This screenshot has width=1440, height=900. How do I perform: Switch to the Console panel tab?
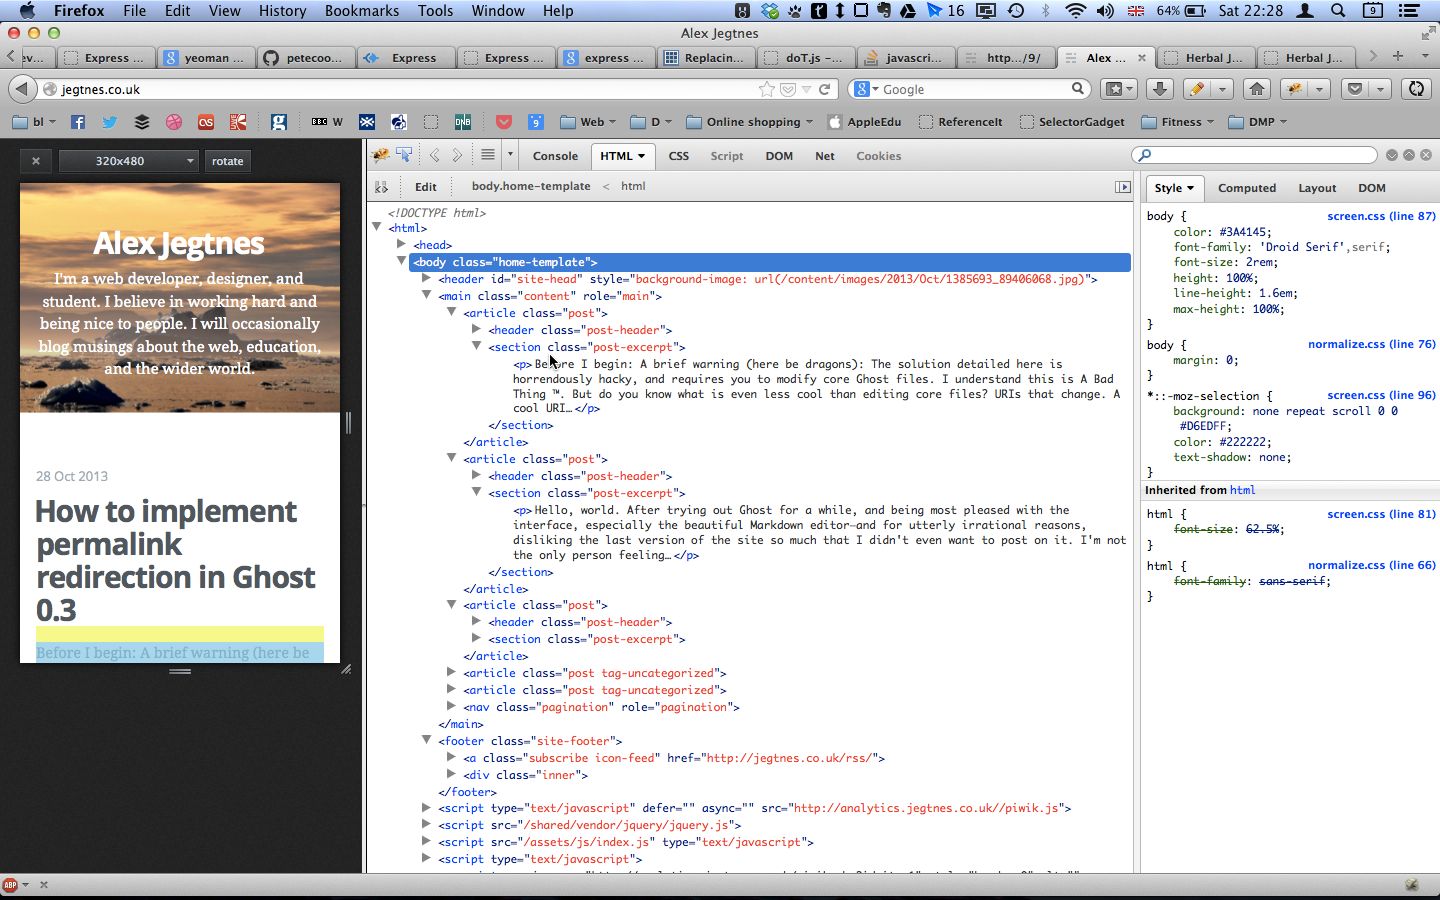pyautogui.click(x=555, y=156)
